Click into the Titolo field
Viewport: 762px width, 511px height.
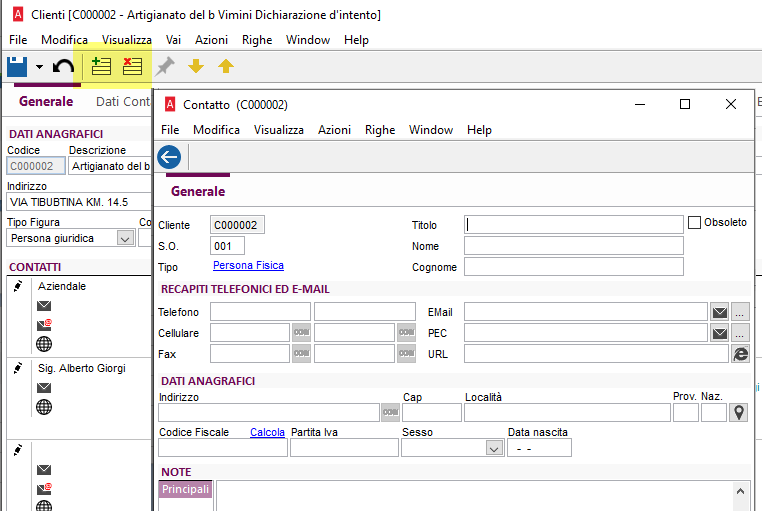573,224
